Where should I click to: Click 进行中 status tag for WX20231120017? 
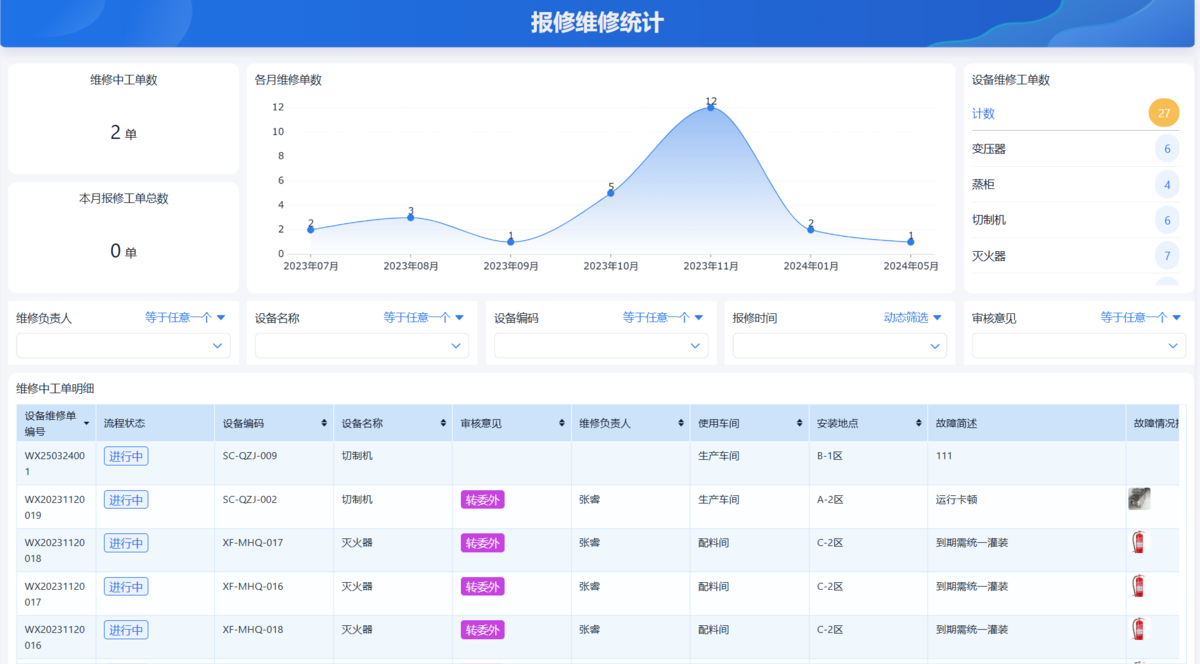coord(126,587)
